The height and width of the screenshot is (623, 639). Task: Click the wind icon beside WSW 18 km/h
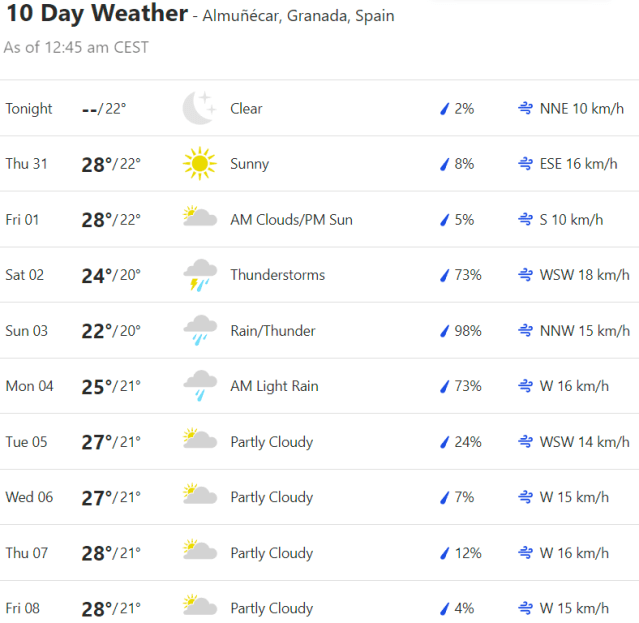tap(525, 275)
